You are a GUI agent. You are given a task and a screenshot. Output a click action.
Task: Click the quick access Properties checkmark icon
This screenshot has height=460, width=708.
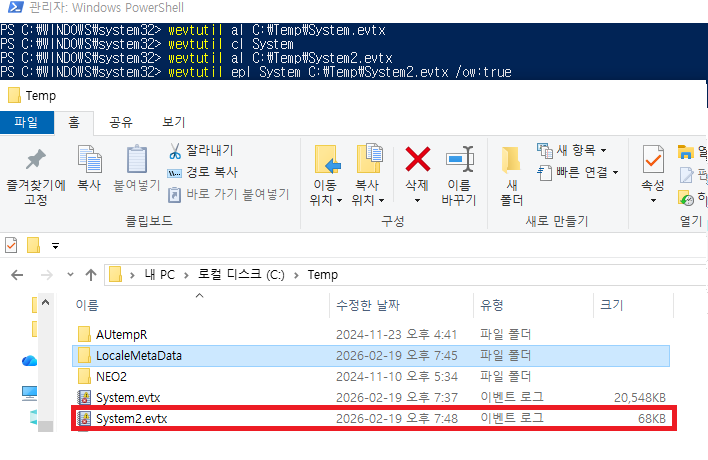point(11,245)
